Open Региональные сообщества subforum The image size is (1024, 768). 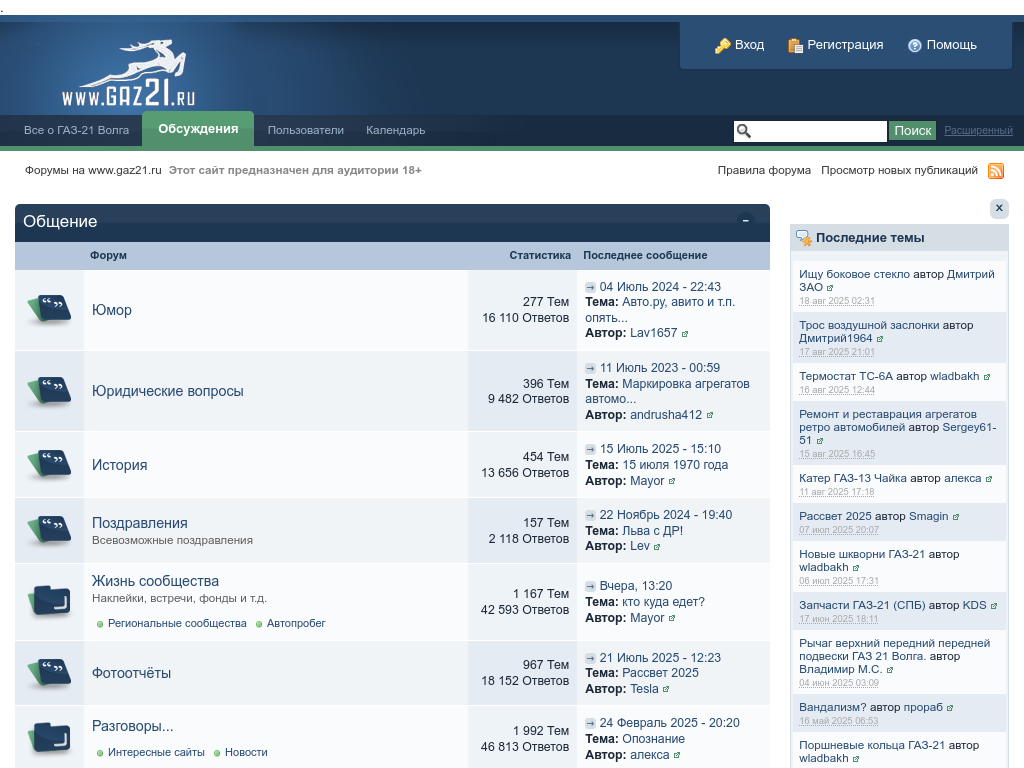177,623
